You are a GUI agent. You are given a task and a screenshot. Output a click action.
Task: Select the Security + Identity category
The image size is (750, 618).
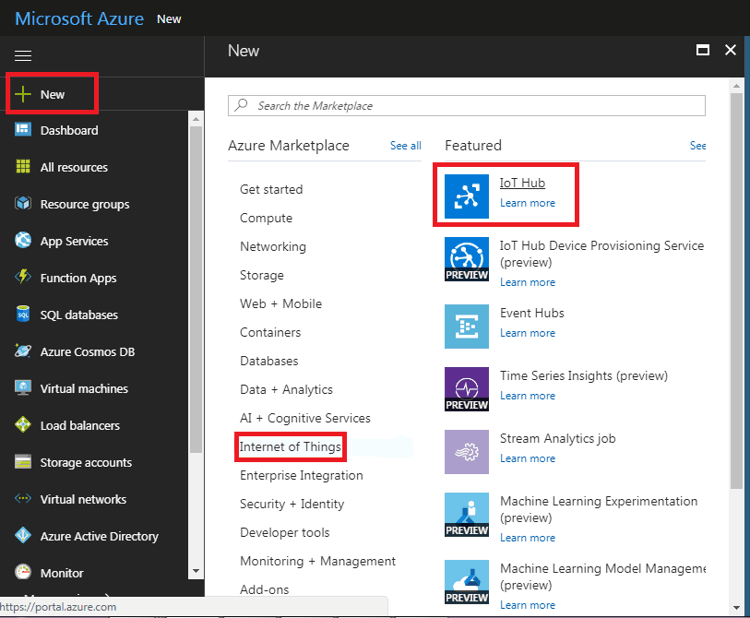click(x=292, y=504)
